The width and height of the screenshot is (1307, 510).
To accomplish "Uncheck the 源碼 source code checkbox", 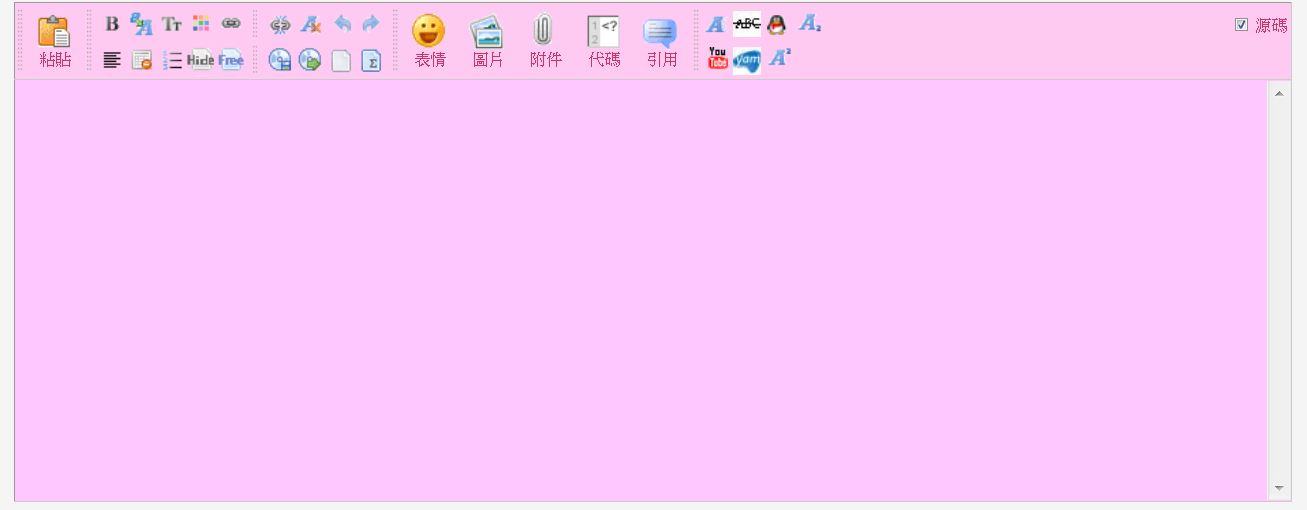I will pos(1241,25).
